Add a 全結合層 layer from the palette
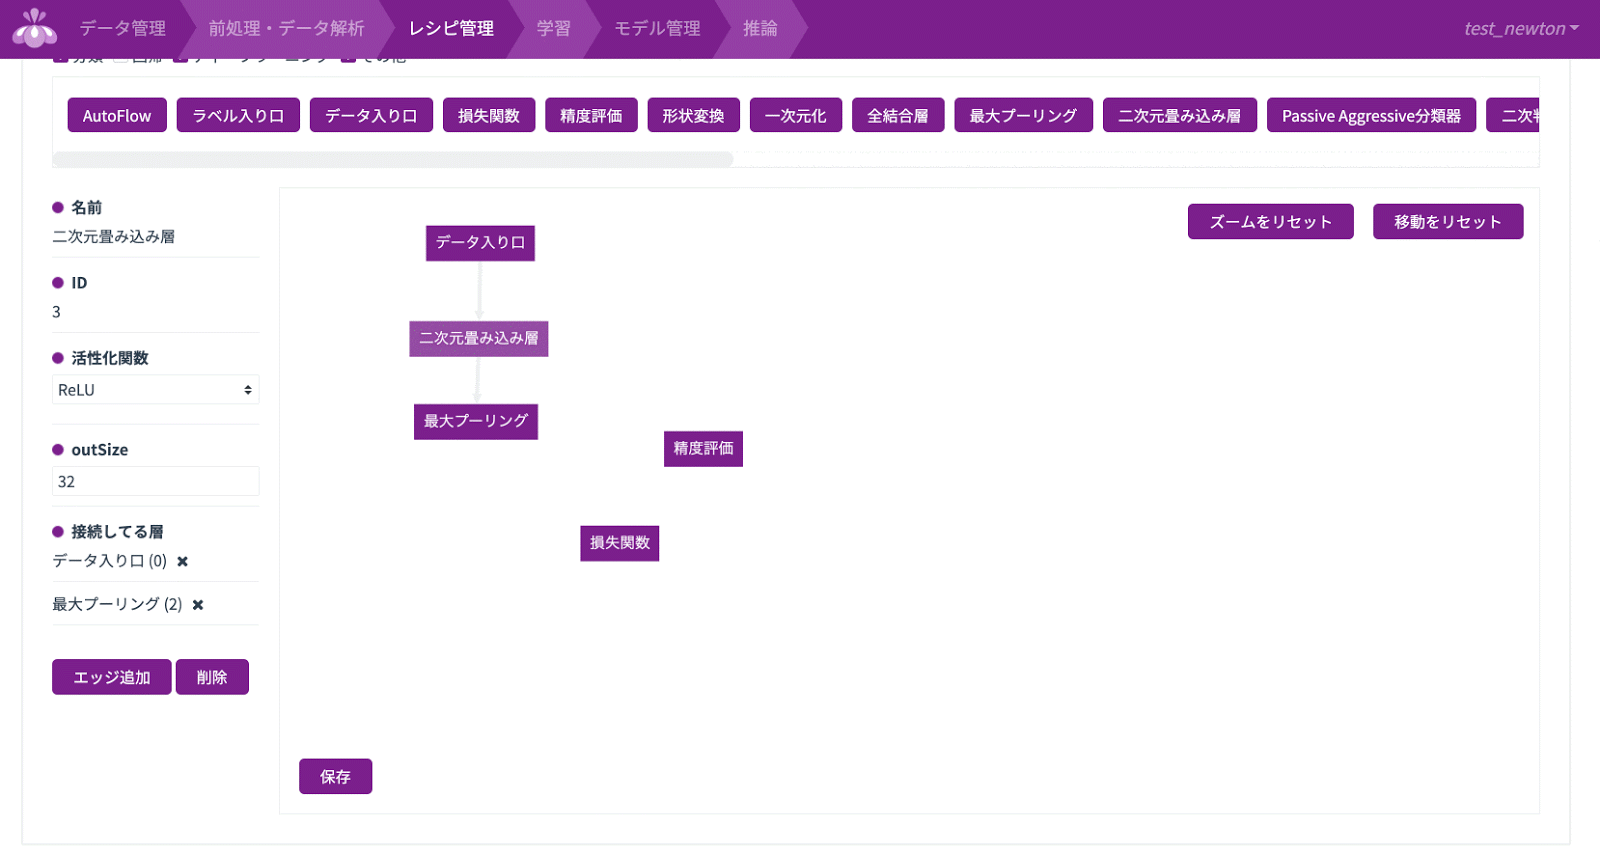 pyautogui.click(x=897, y=116)
